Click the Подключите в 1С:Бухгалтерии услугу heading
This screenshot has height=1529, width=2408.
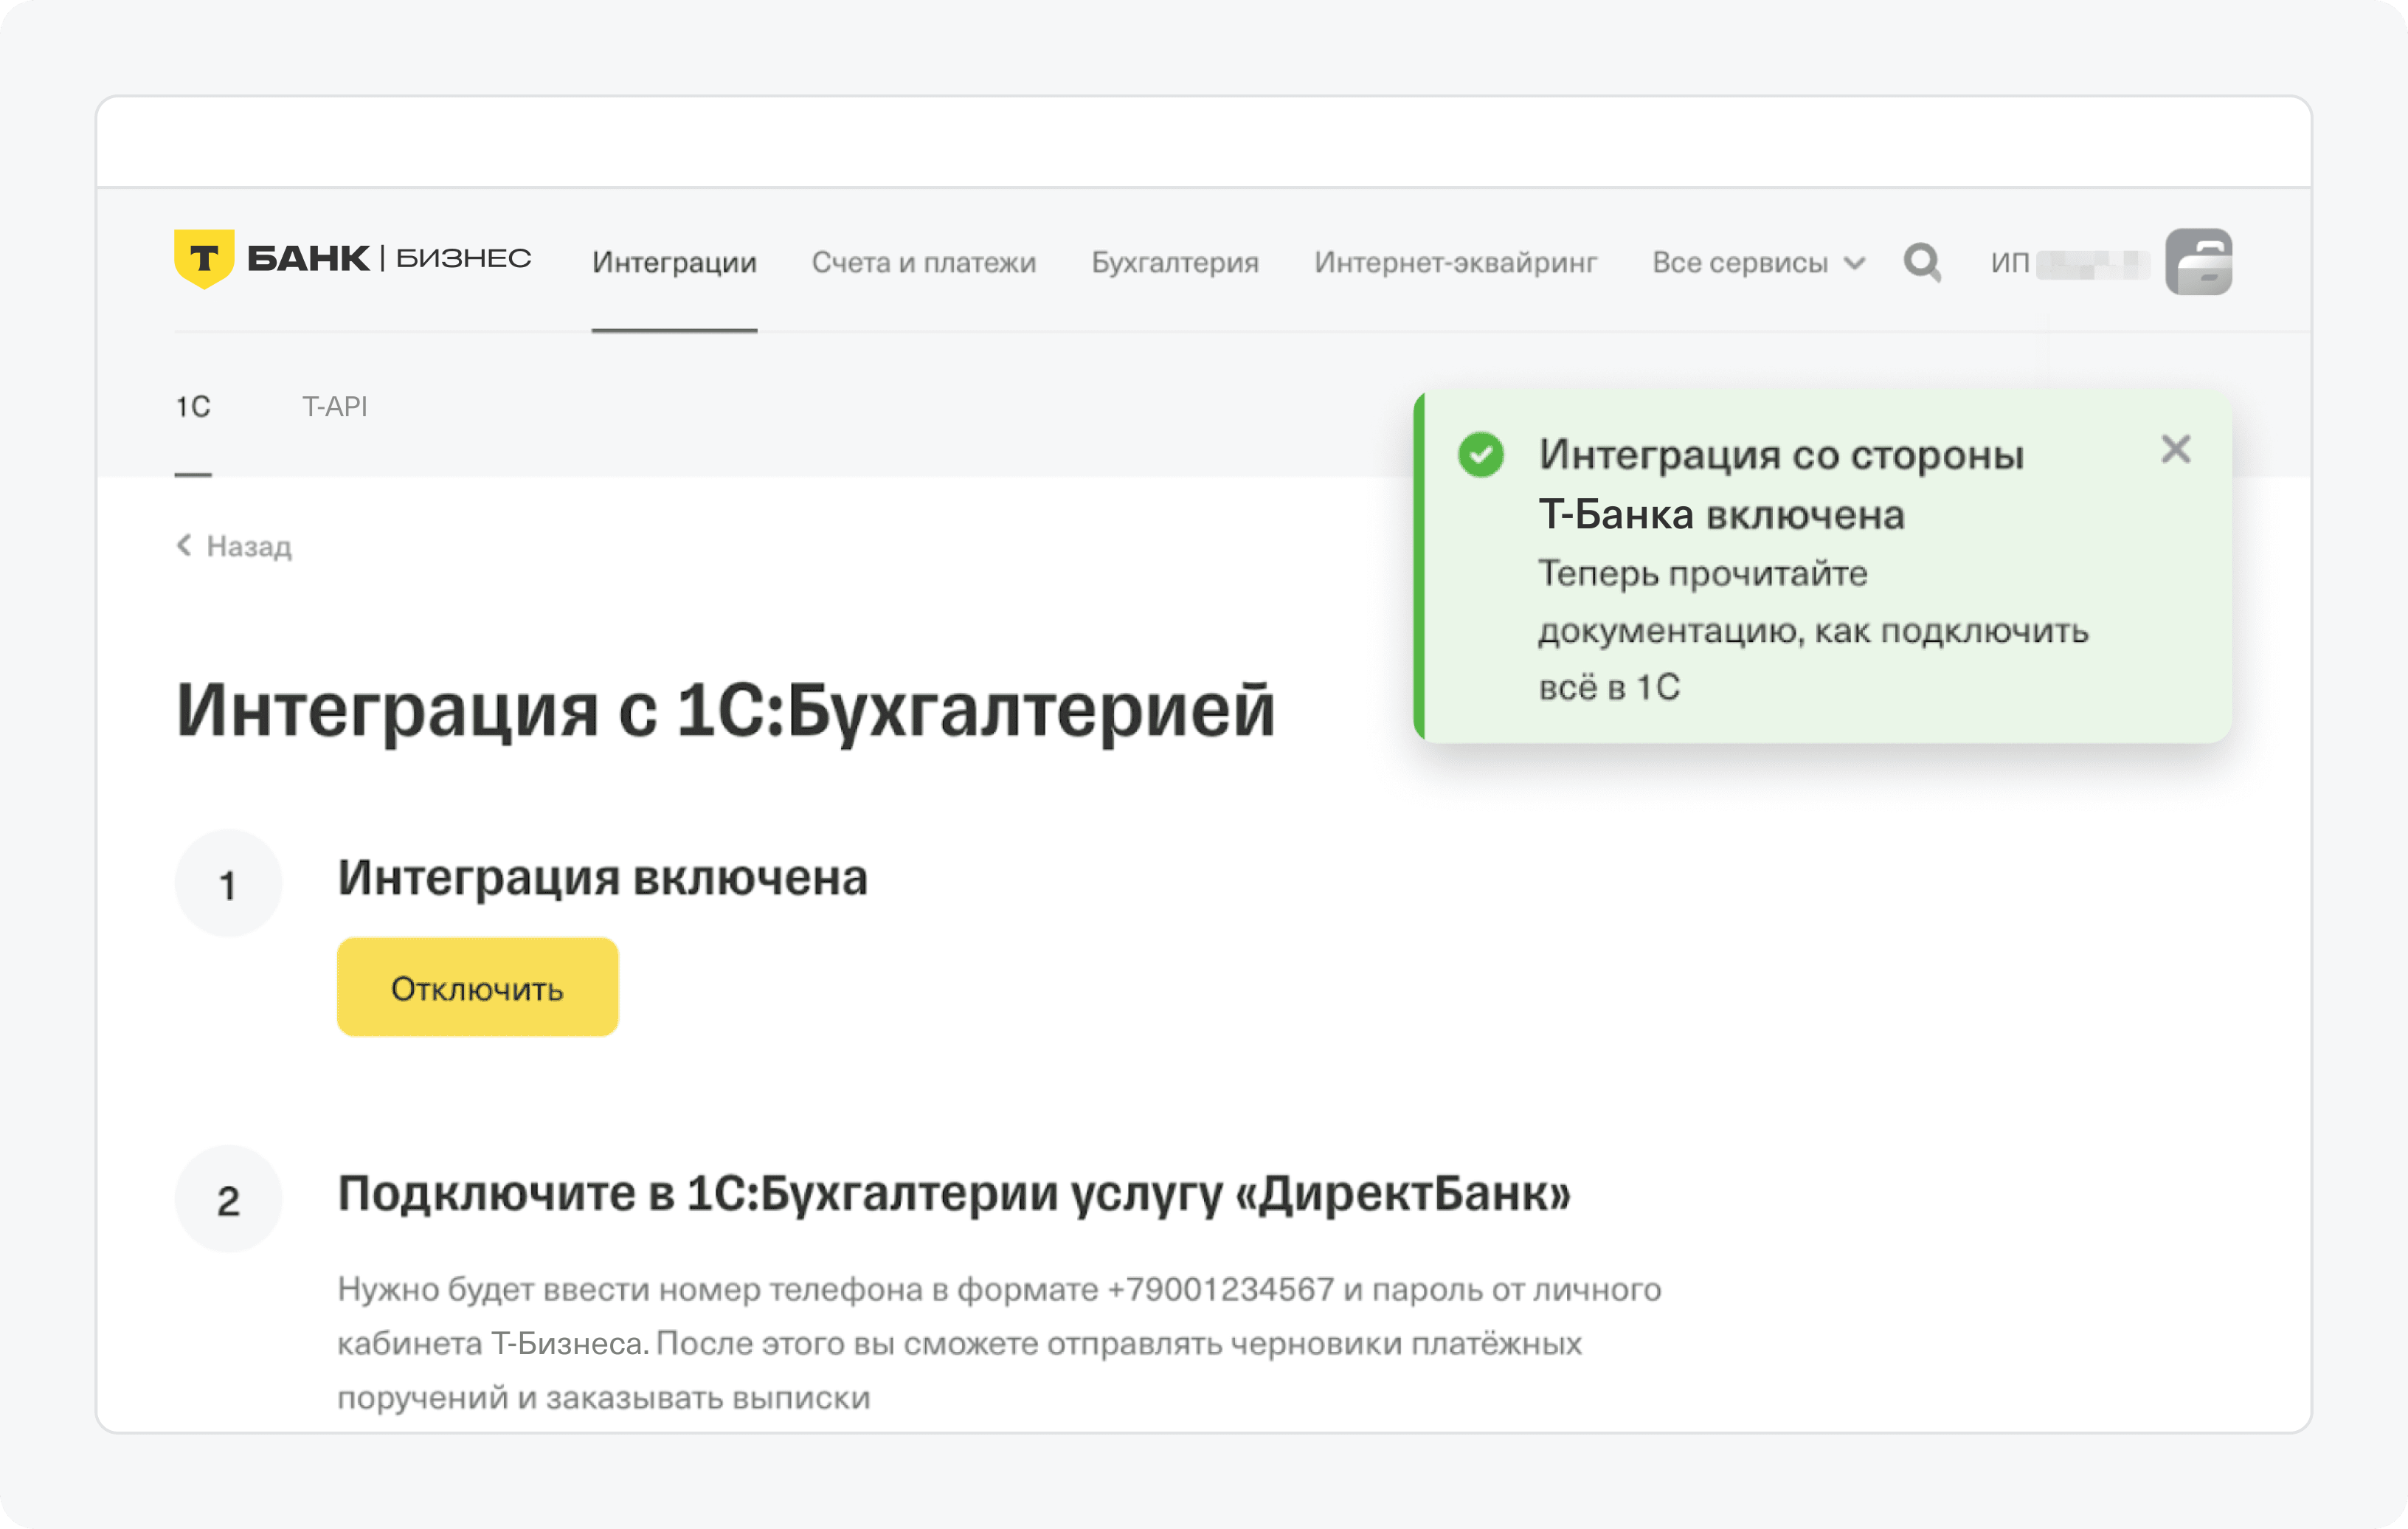point(954,1193)
